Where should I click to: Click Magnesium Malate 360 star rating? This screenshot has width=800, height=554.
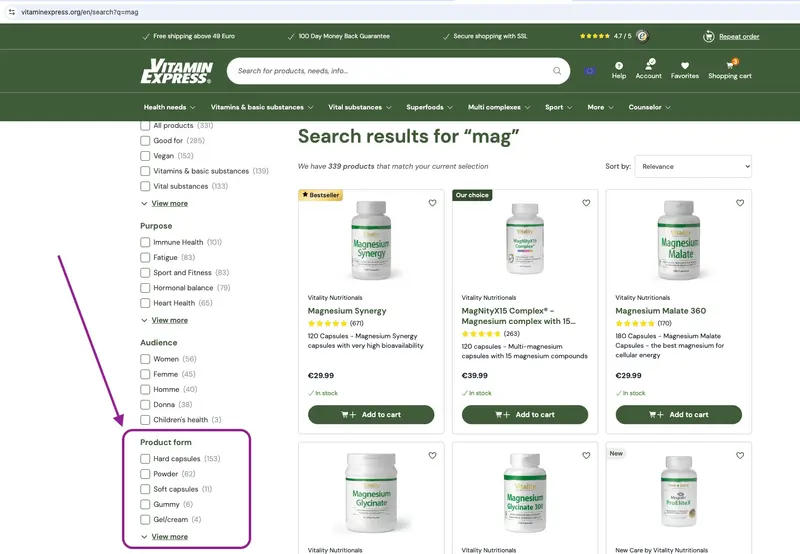click(635, 323)
